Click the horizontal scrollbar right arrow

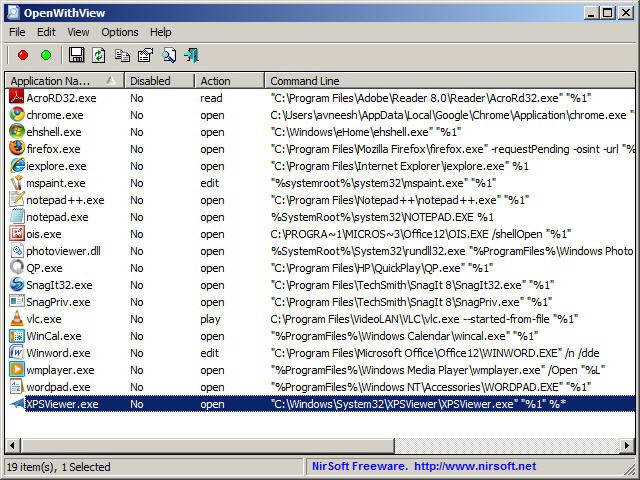627,445
